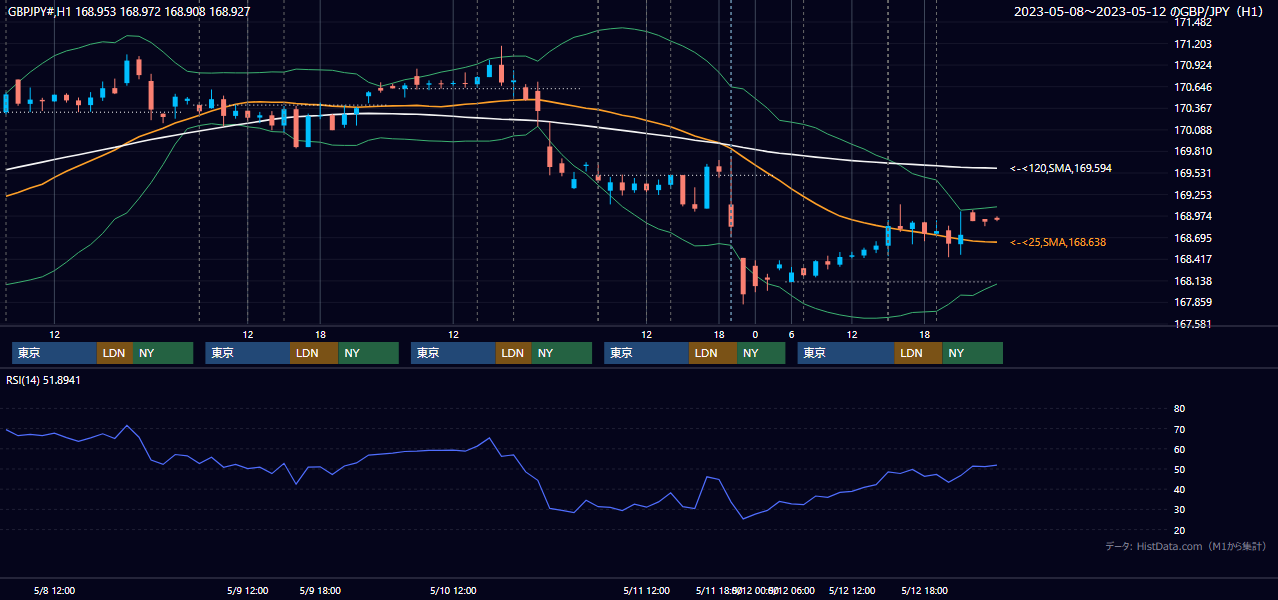This screenshot has width=1278, height=600.
Task: Click price axis value 170.367
Action: pyautogui.click(x=1193, y=109)
